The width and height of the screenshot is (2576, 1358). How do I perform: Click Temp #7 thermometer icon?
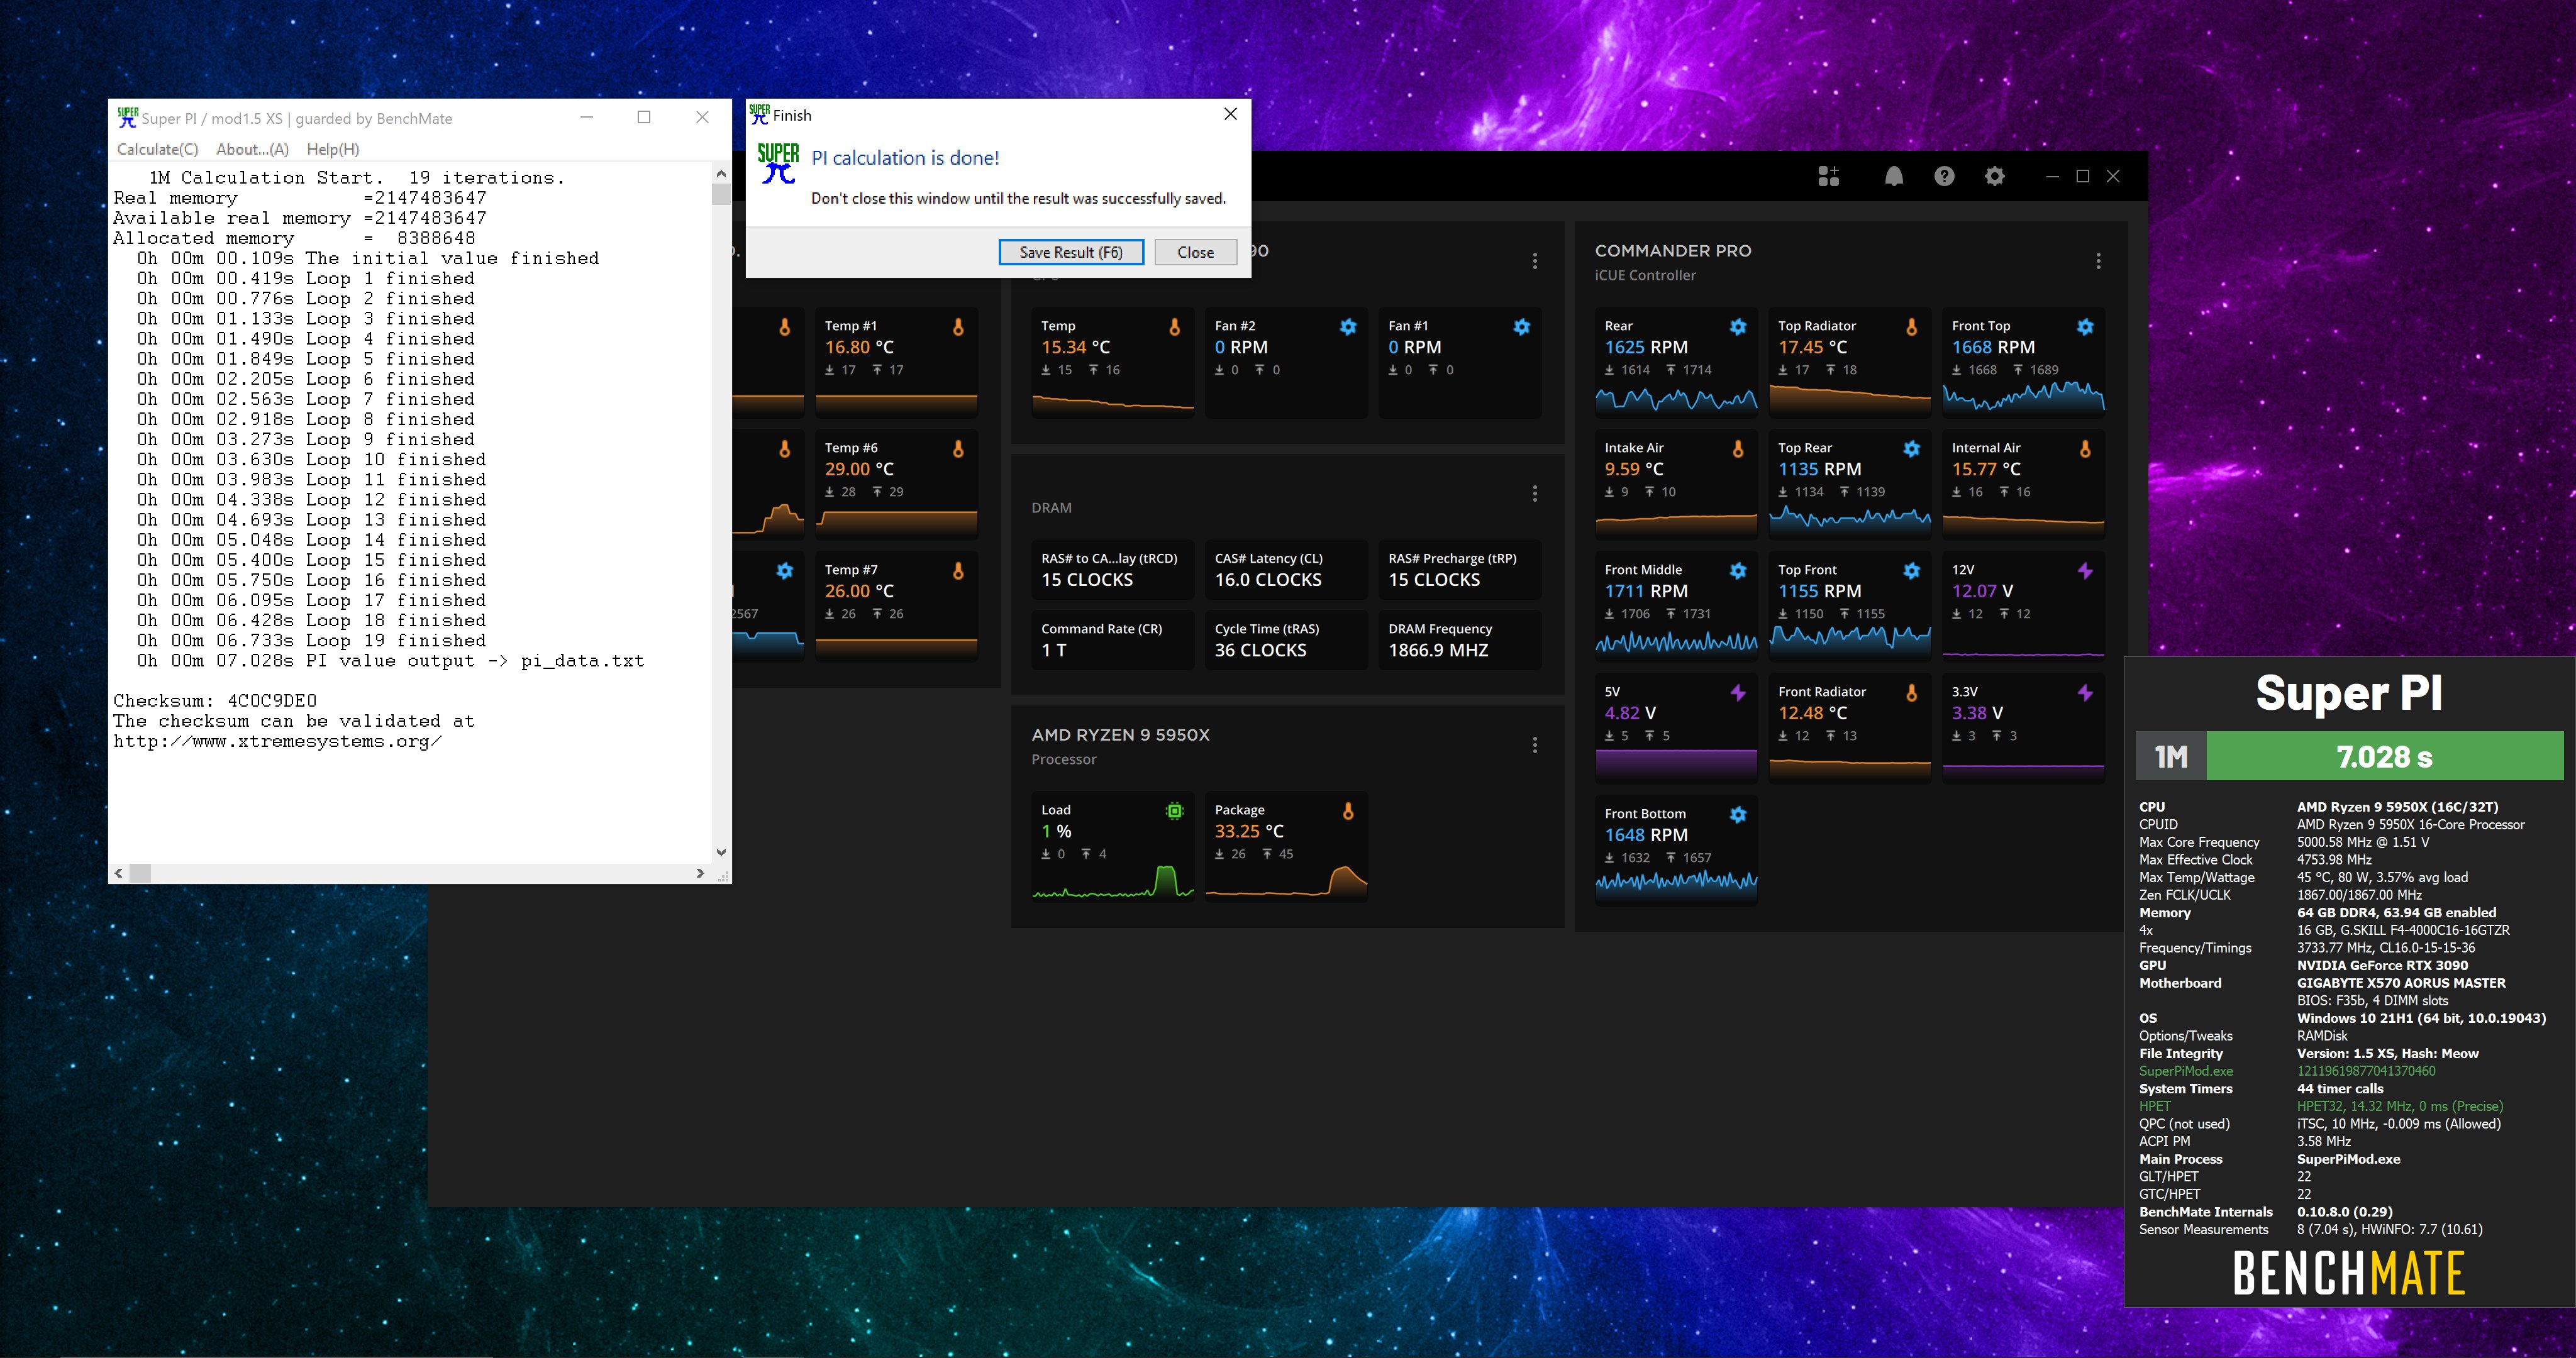pos(958,571)
